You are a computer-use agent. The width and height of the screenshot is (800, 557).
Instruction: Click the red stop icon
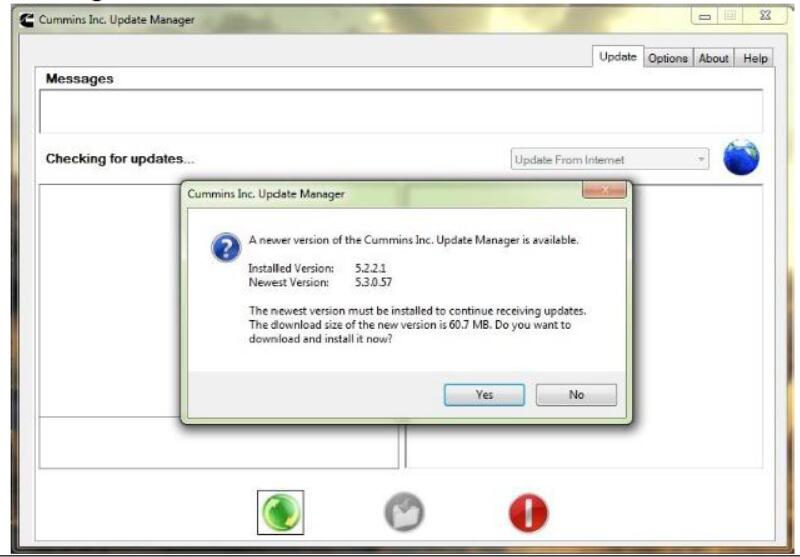pos(529,513)
